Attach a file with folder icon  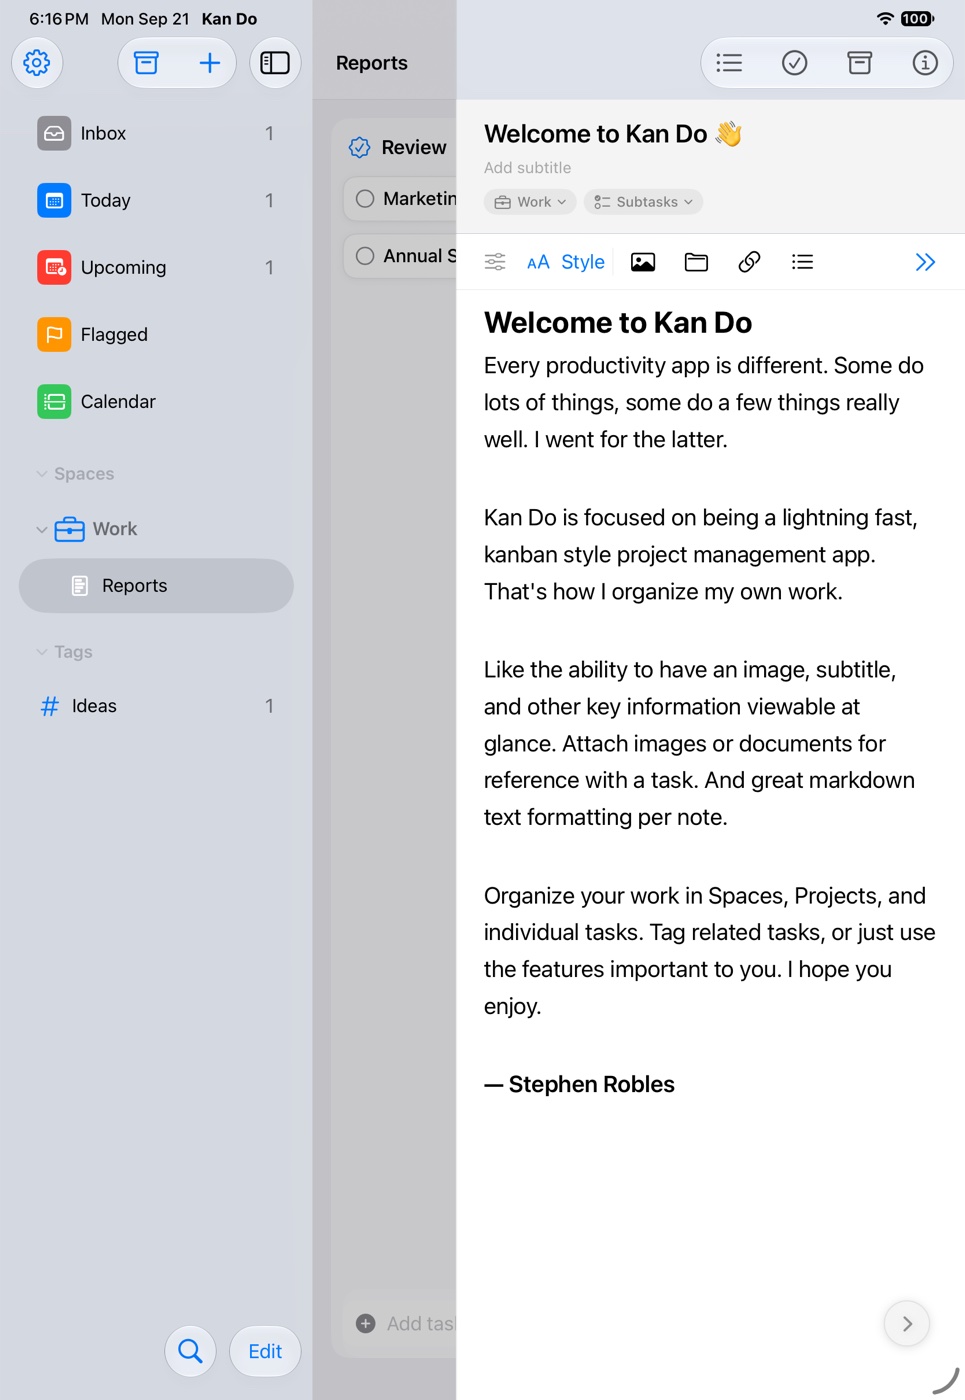[696, 262]
